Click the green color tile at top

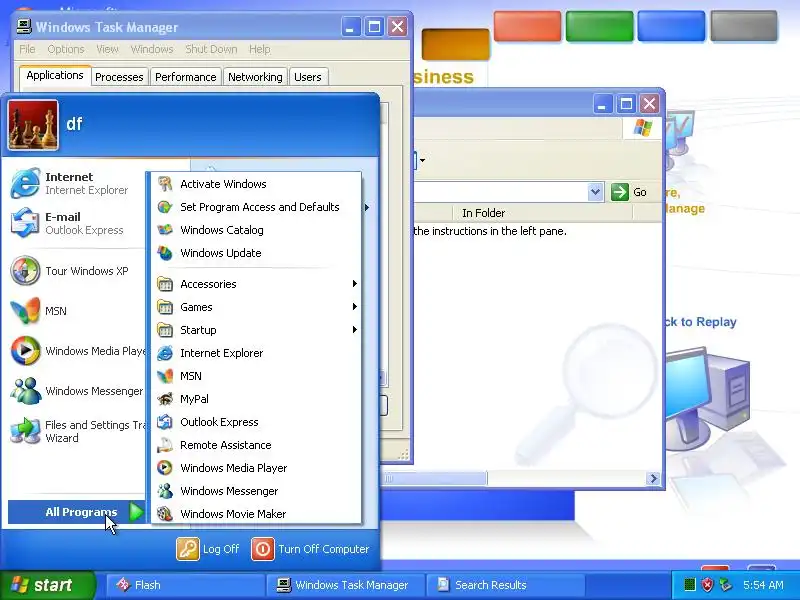pos(599,26)
